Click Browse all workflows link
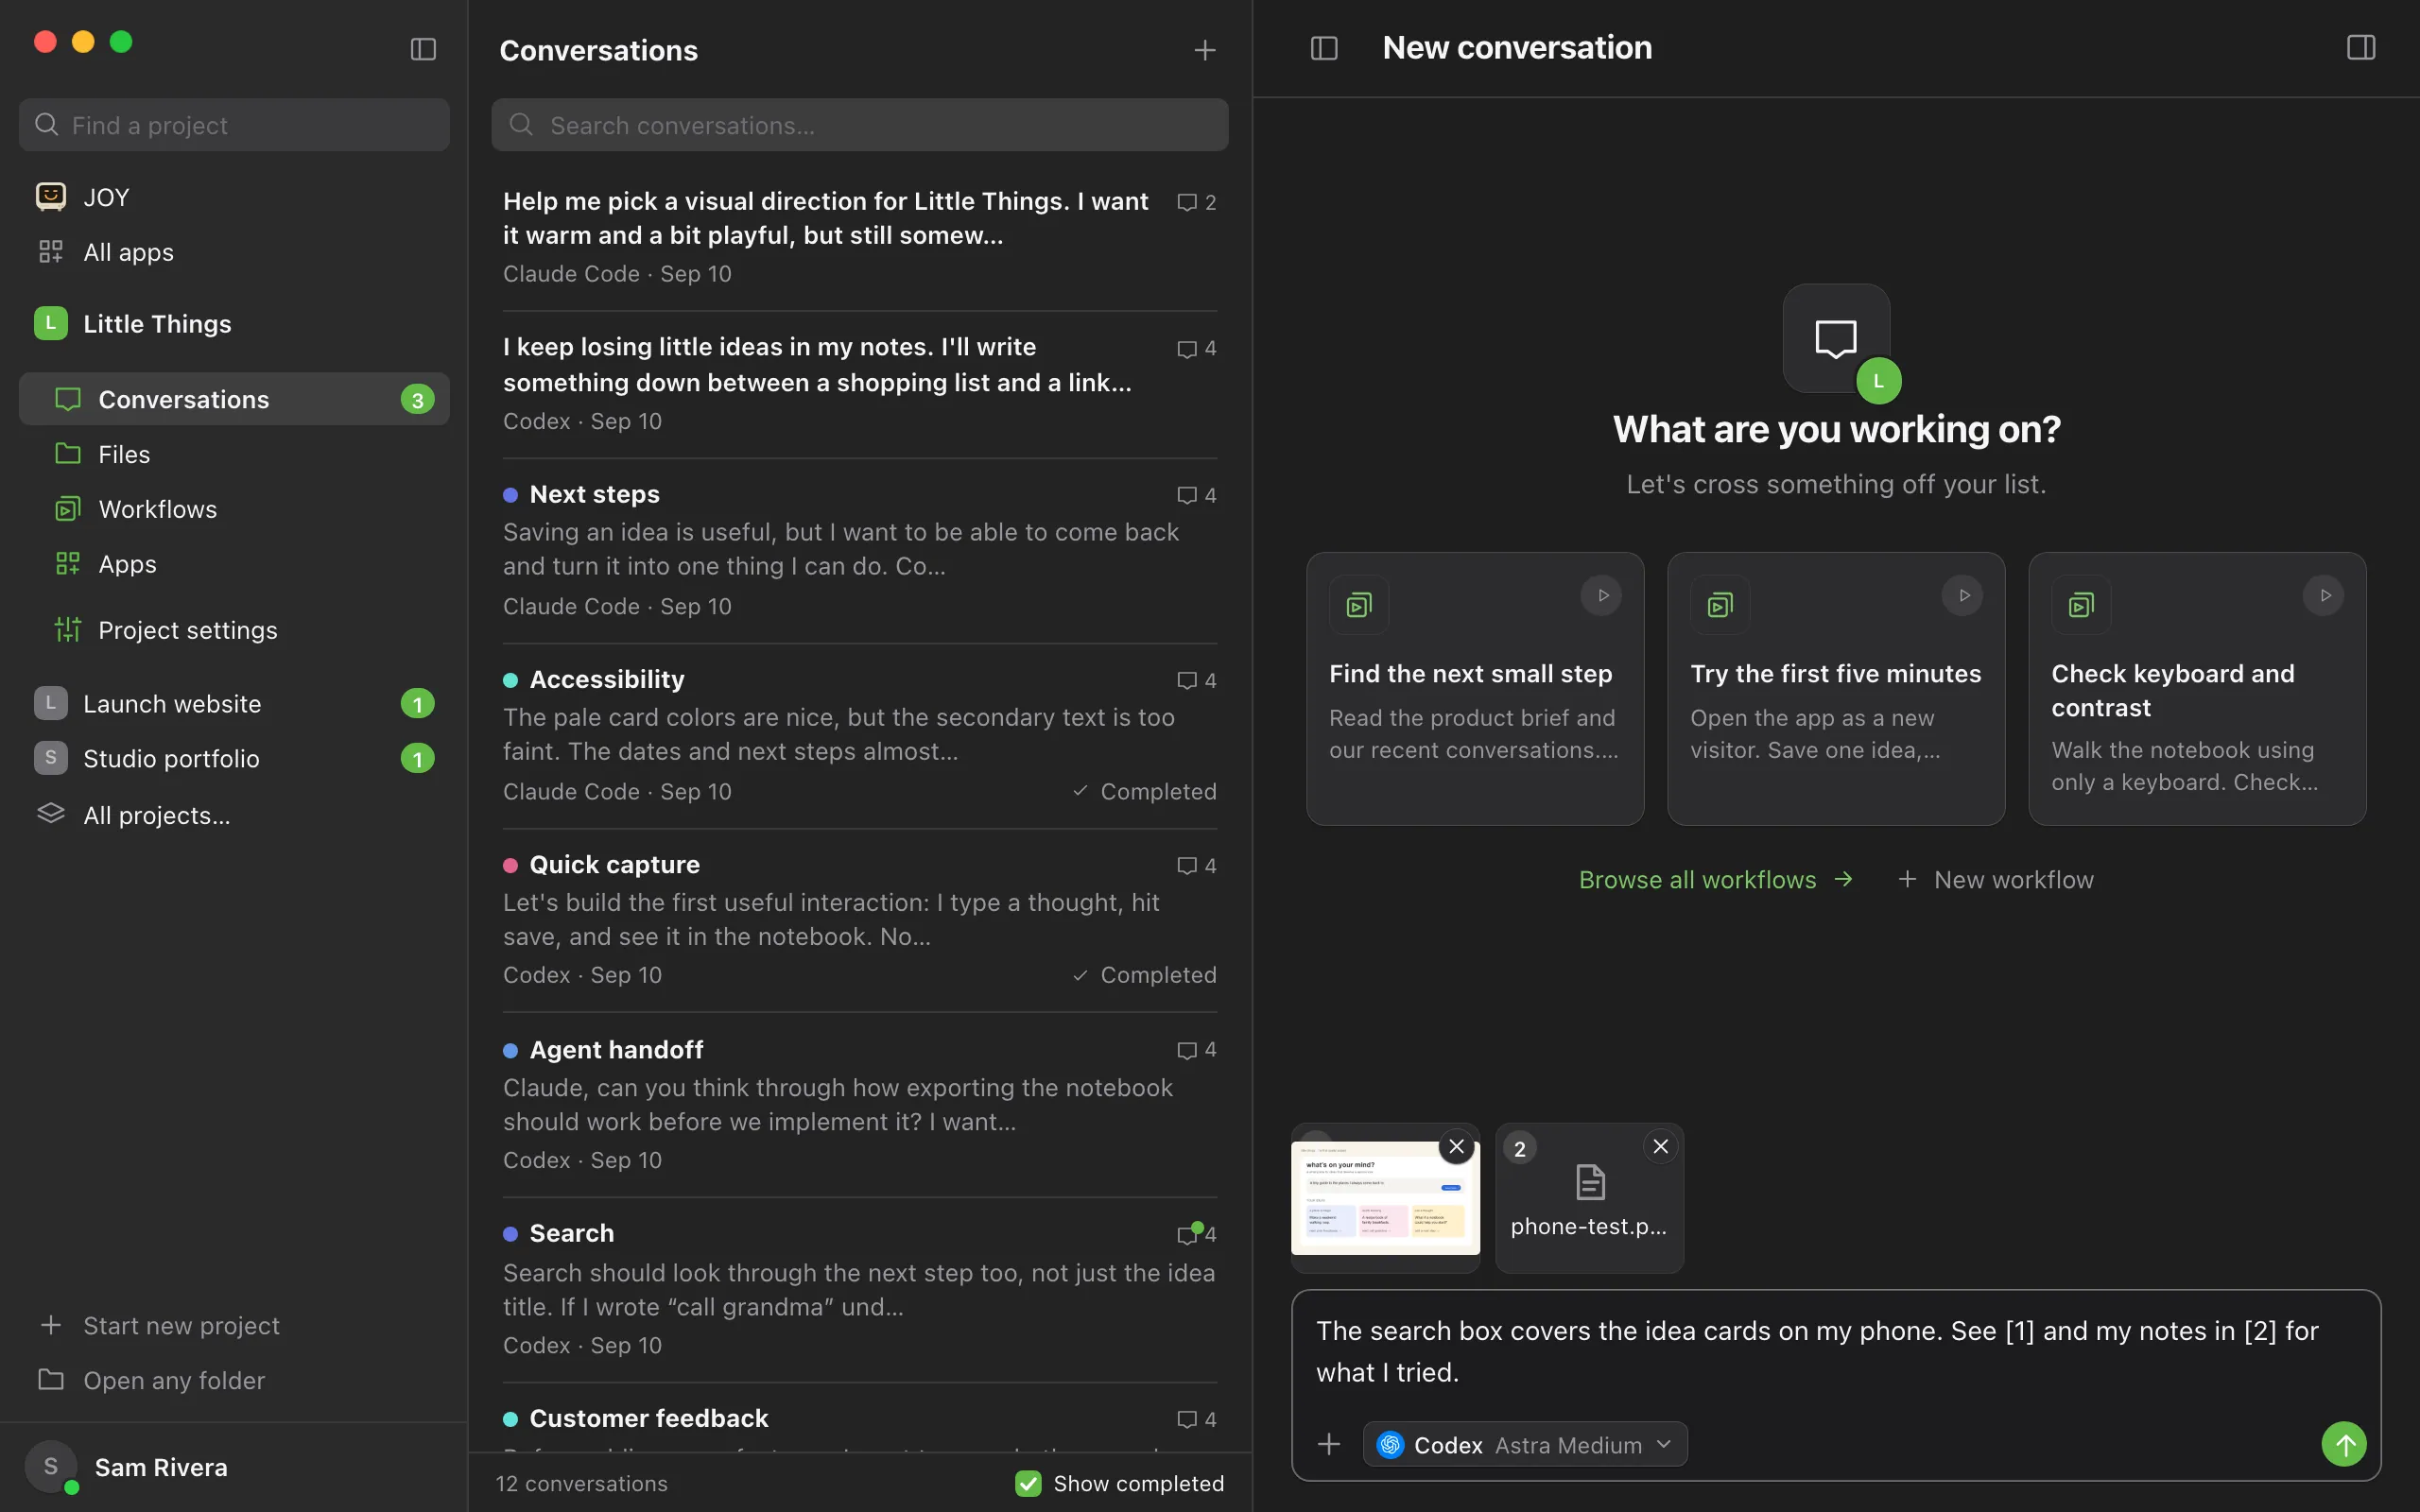2420x1512 pixels. (x=1716, y=879)
